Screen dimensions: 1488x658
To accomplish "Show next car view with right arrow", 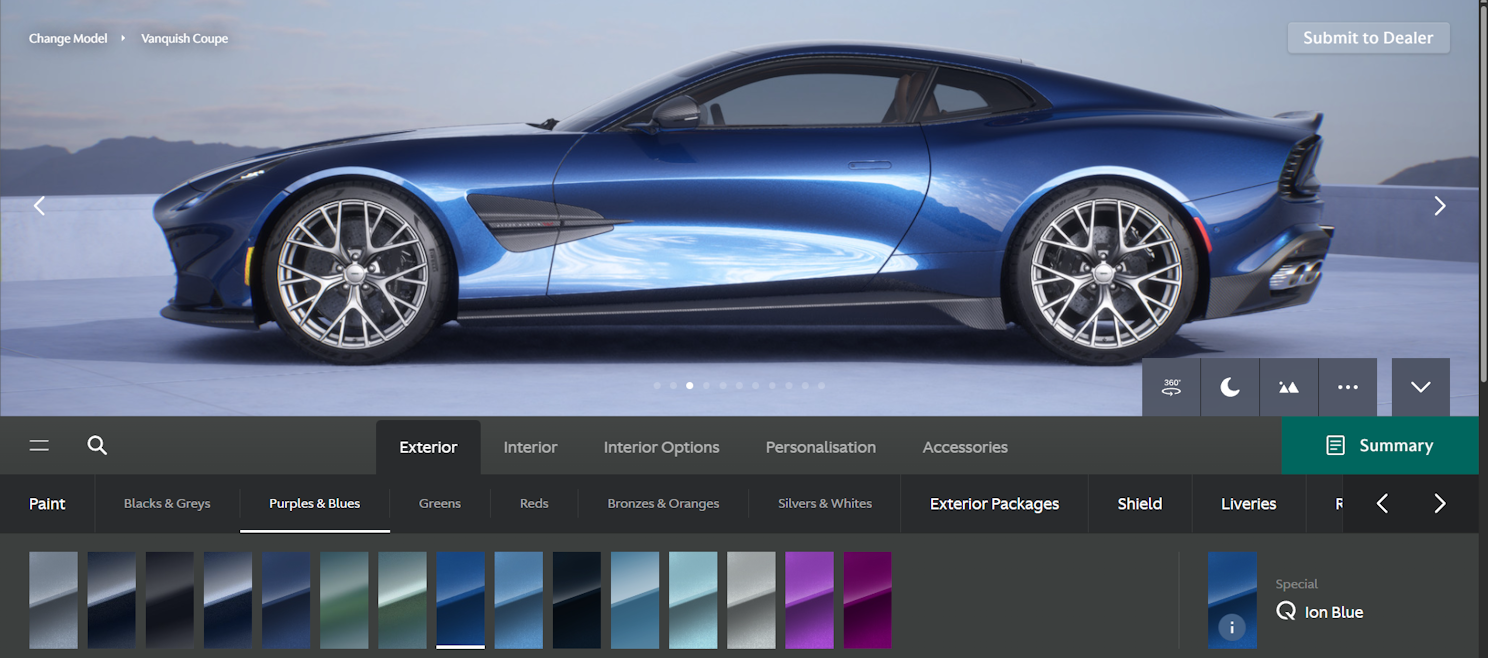I will 1440,206.
